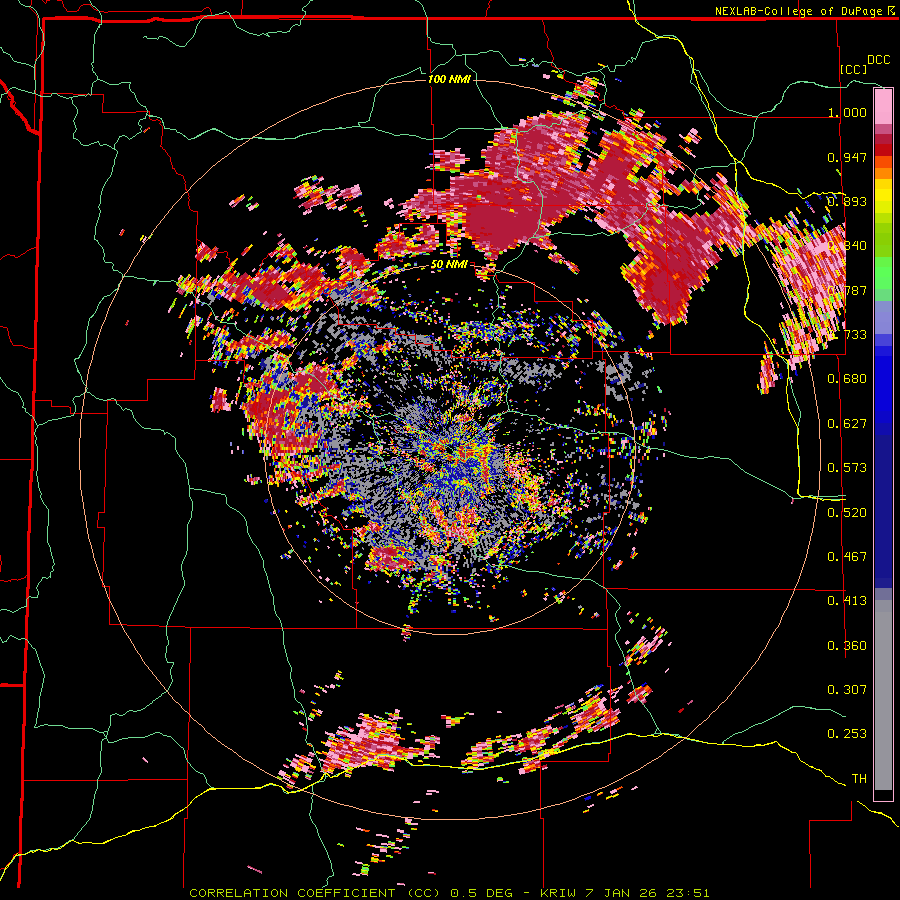Click the pink top segment of the color bar
This screenshot has width=900, height=900.
(883, 106)
